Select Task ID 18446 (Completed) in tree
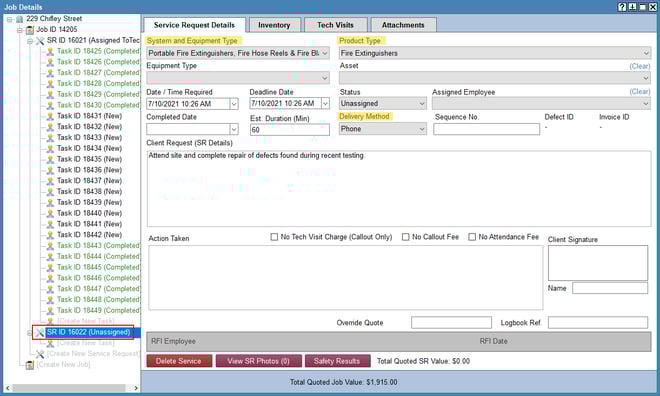This screenshot has width=660, height=396. point(98,278)
